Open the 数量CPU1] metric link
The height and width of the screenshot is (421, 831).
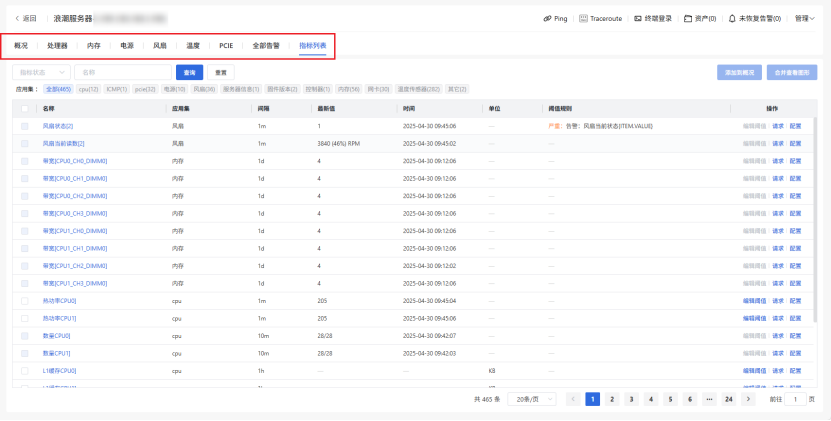pos(56,354)
